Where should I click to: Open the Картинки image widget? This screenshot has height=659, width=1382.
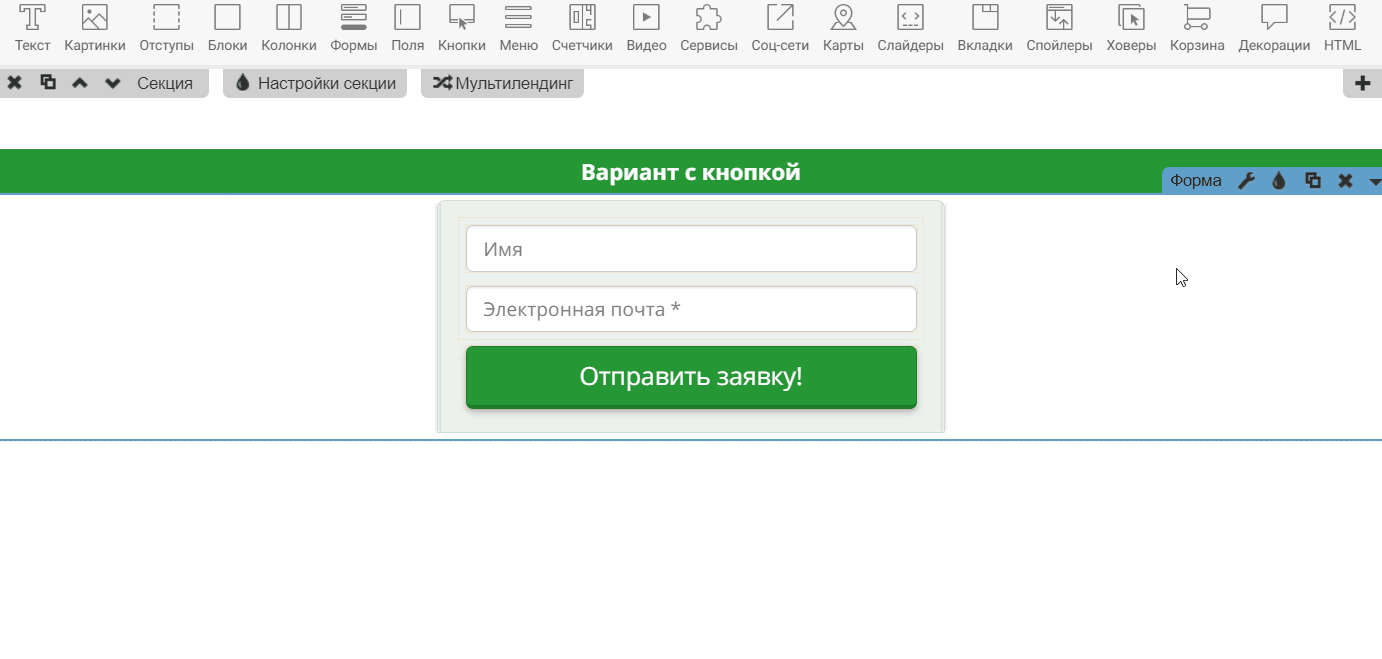point(95,28)
